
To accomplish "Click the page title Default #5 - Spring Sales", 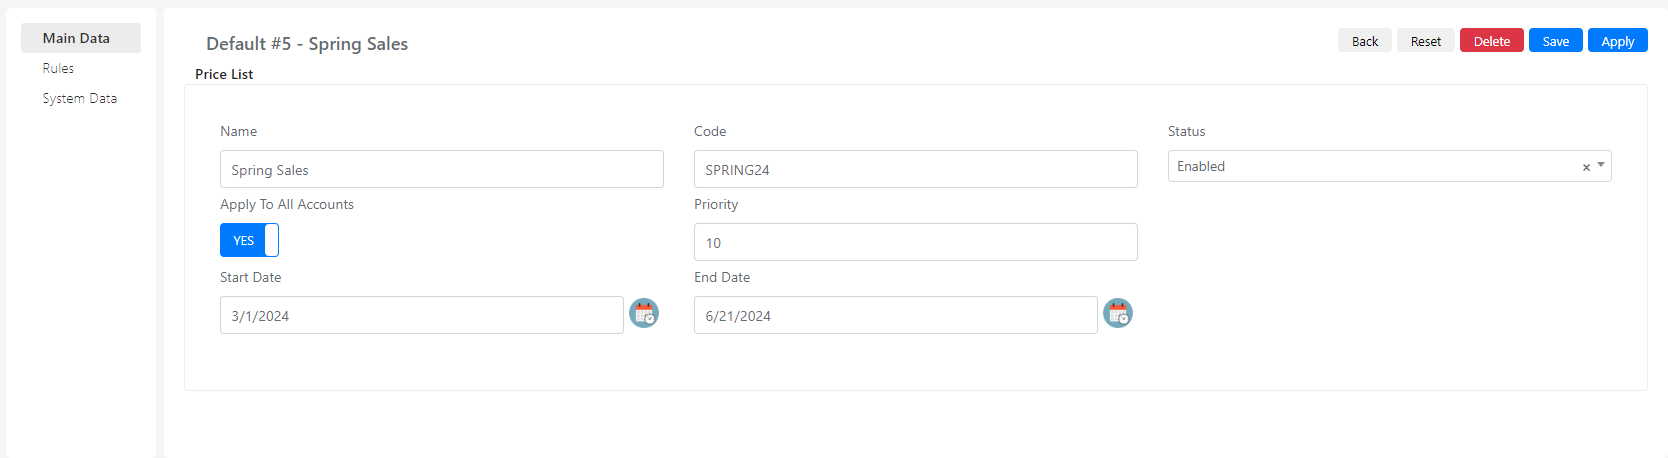I will tap(307, 44).
